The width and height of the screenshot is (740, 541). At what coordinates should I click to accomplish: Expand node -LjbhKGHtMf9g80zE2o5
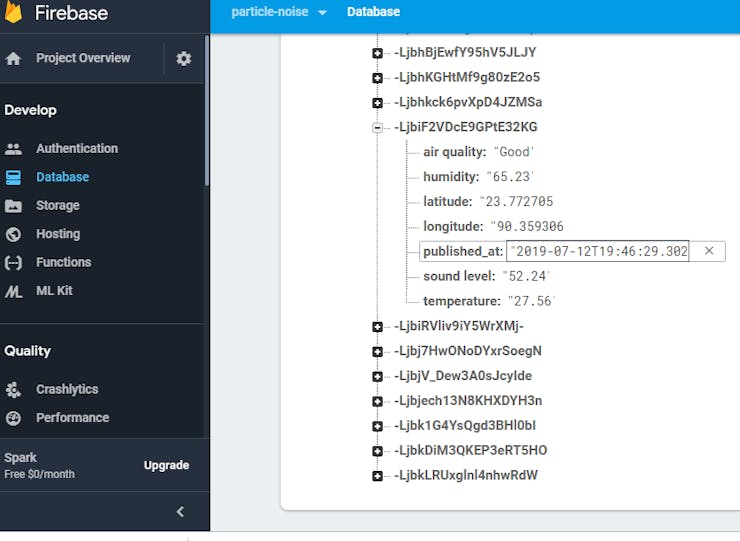coord(377,78)
